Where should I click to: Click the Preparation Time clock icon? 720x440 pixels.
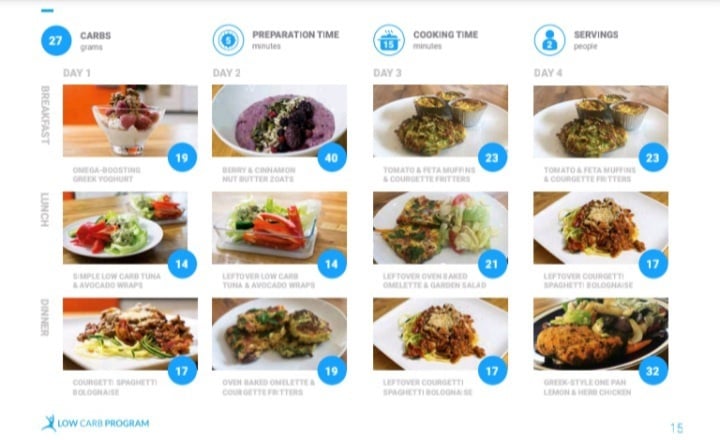(228, 40)
